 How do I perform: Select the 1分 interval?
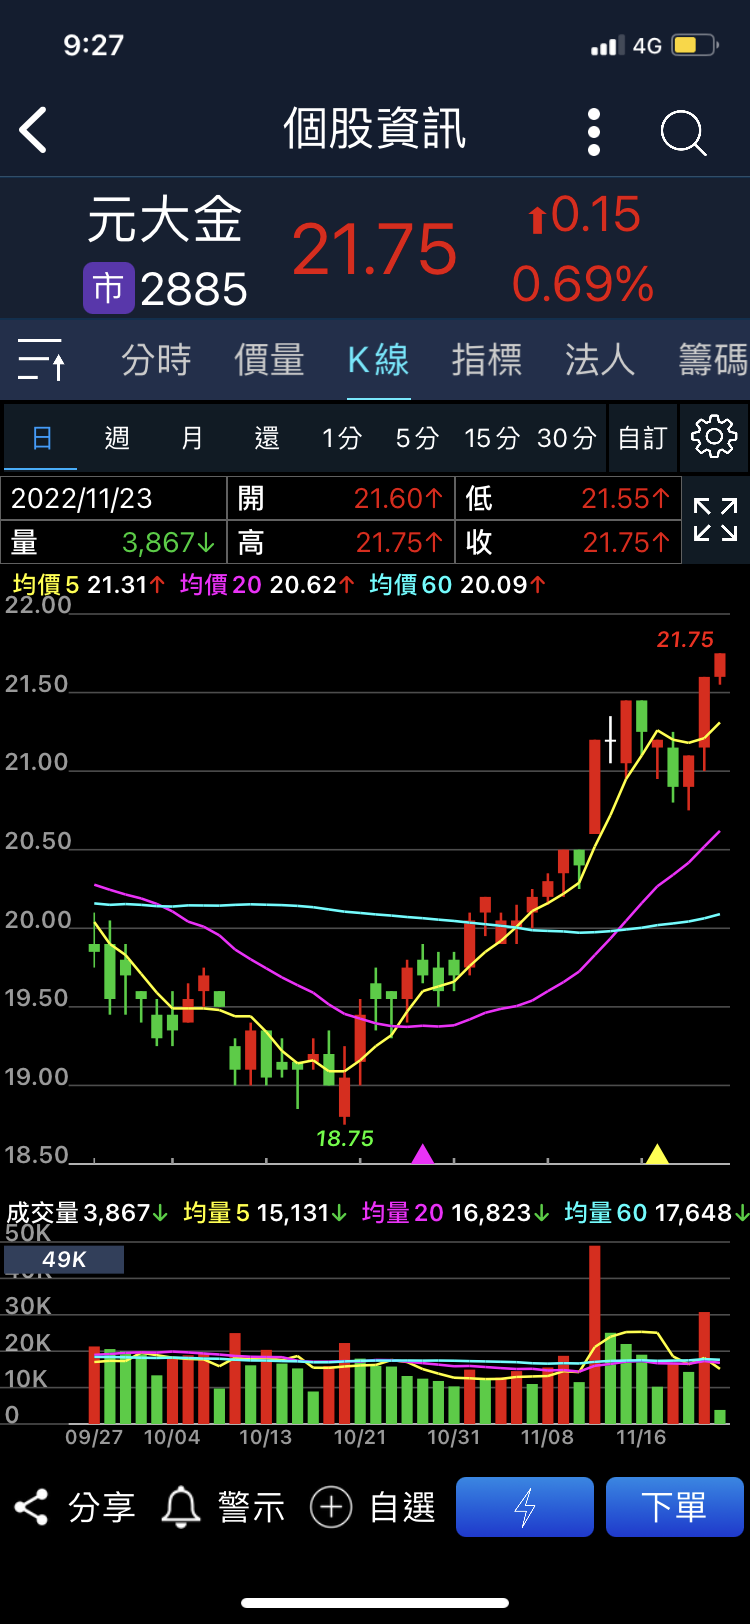[x=342, y=438]
